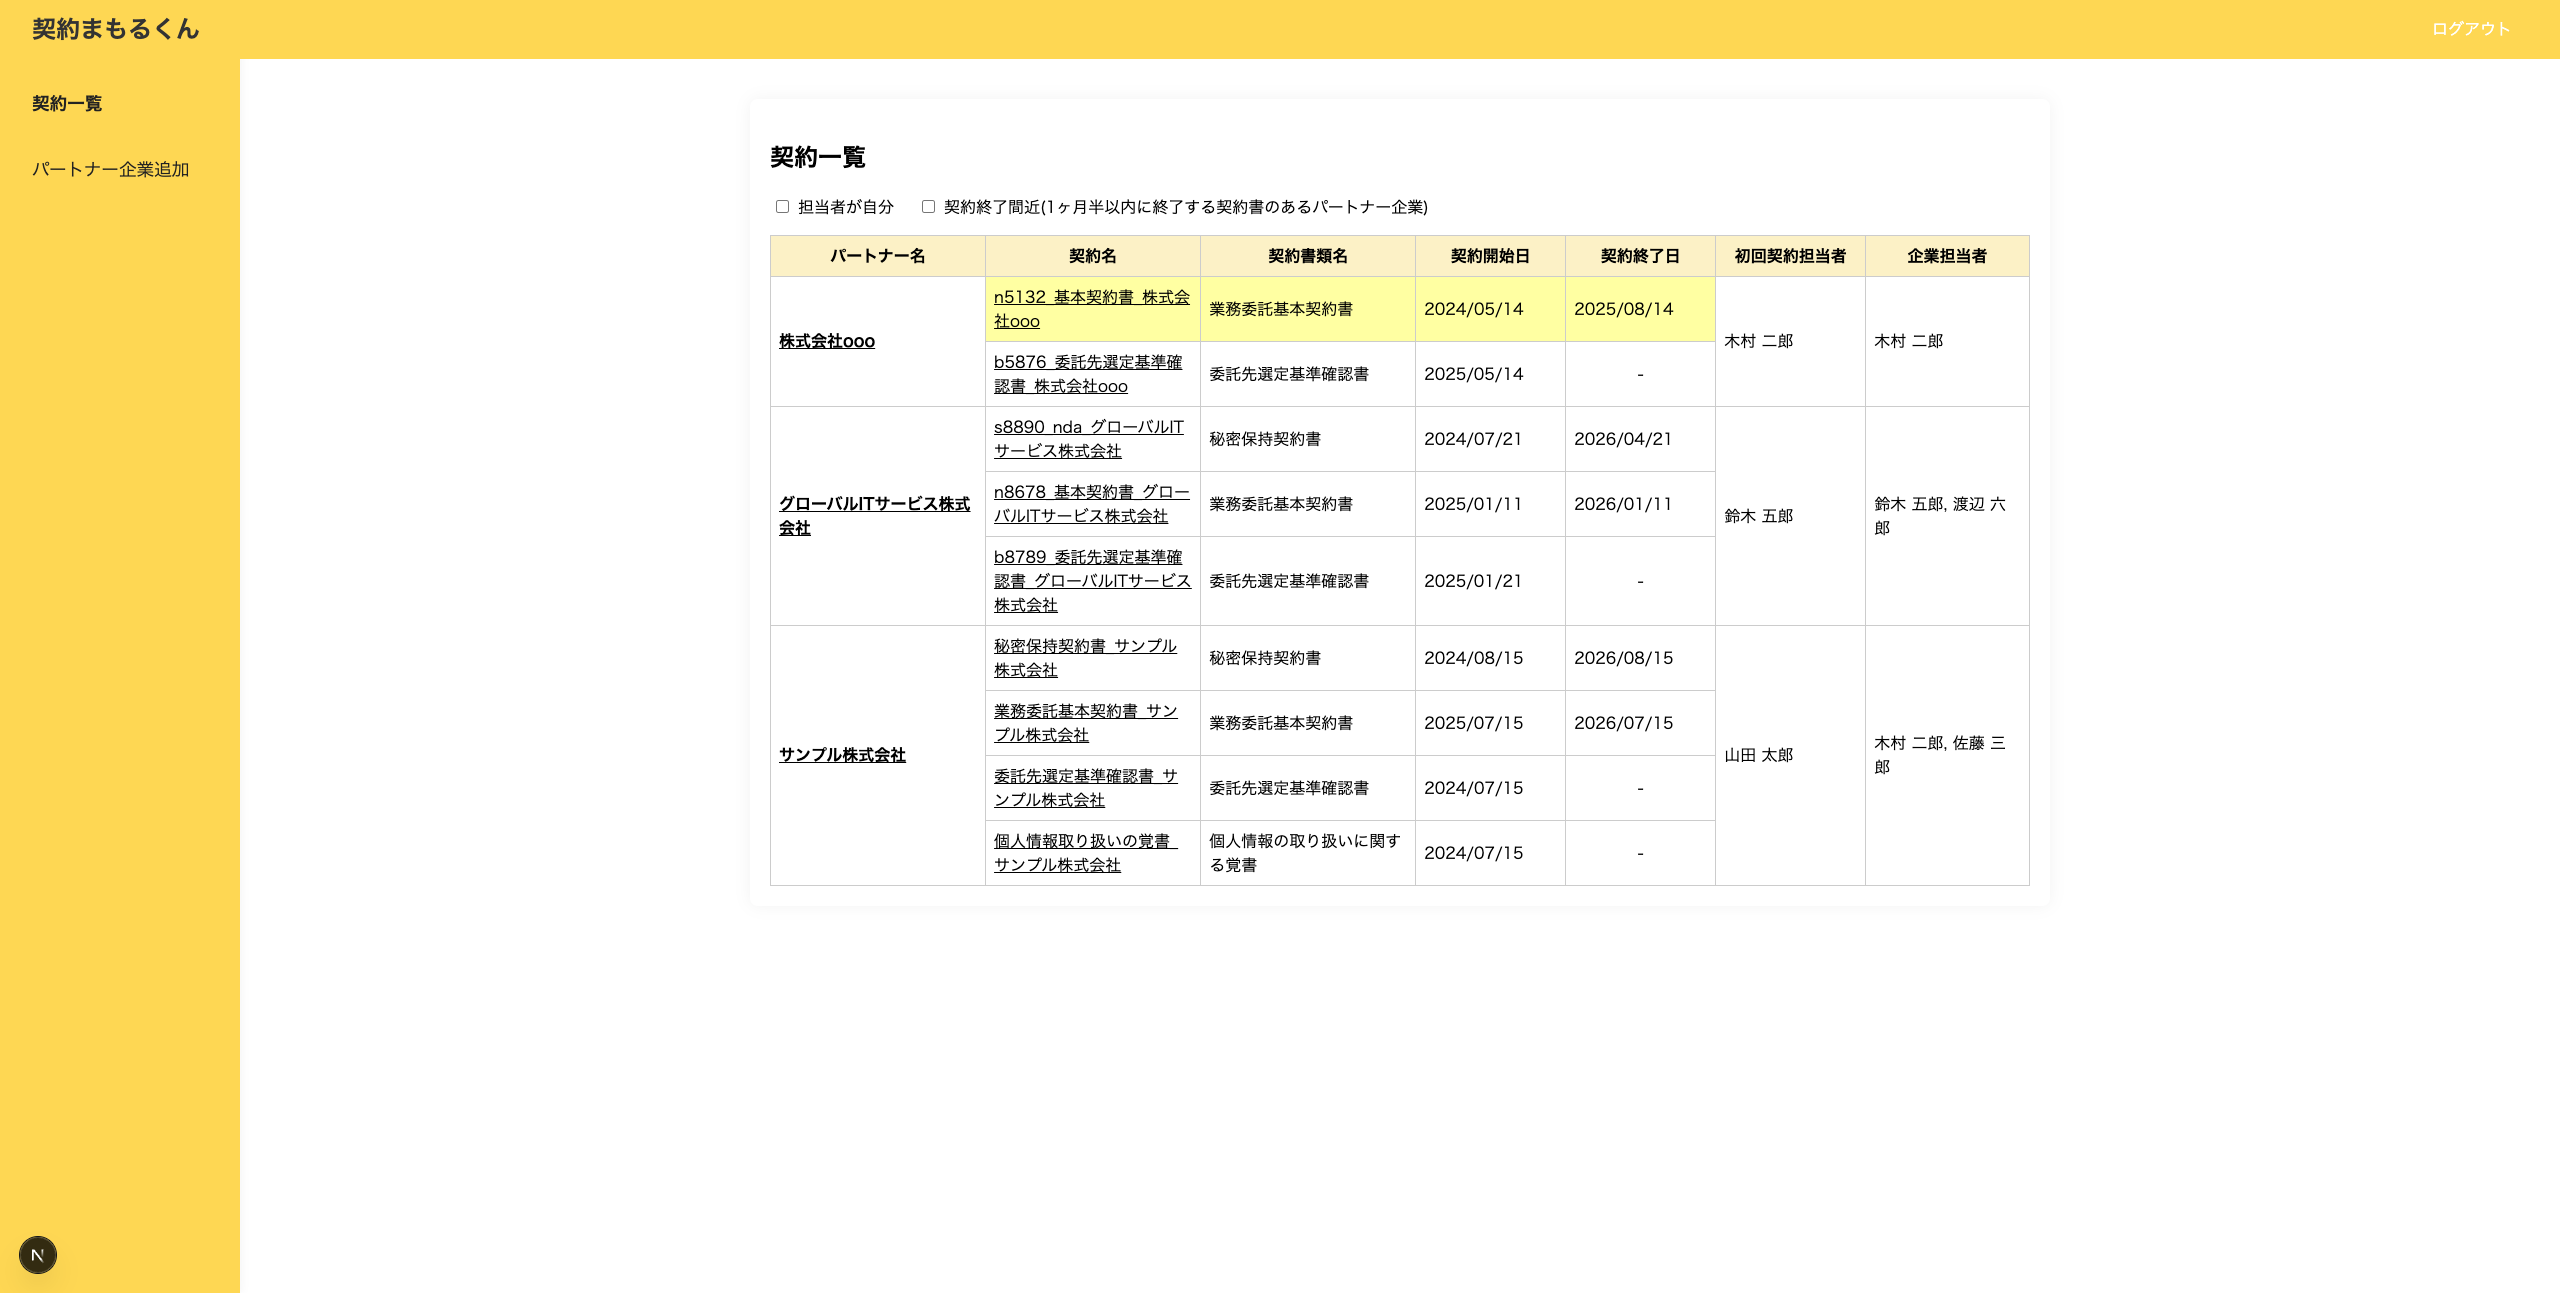The image size is (2560, 1293).
Task: Open contract b8789_委託先選定基準確認書
Action: click(1093, 581)
